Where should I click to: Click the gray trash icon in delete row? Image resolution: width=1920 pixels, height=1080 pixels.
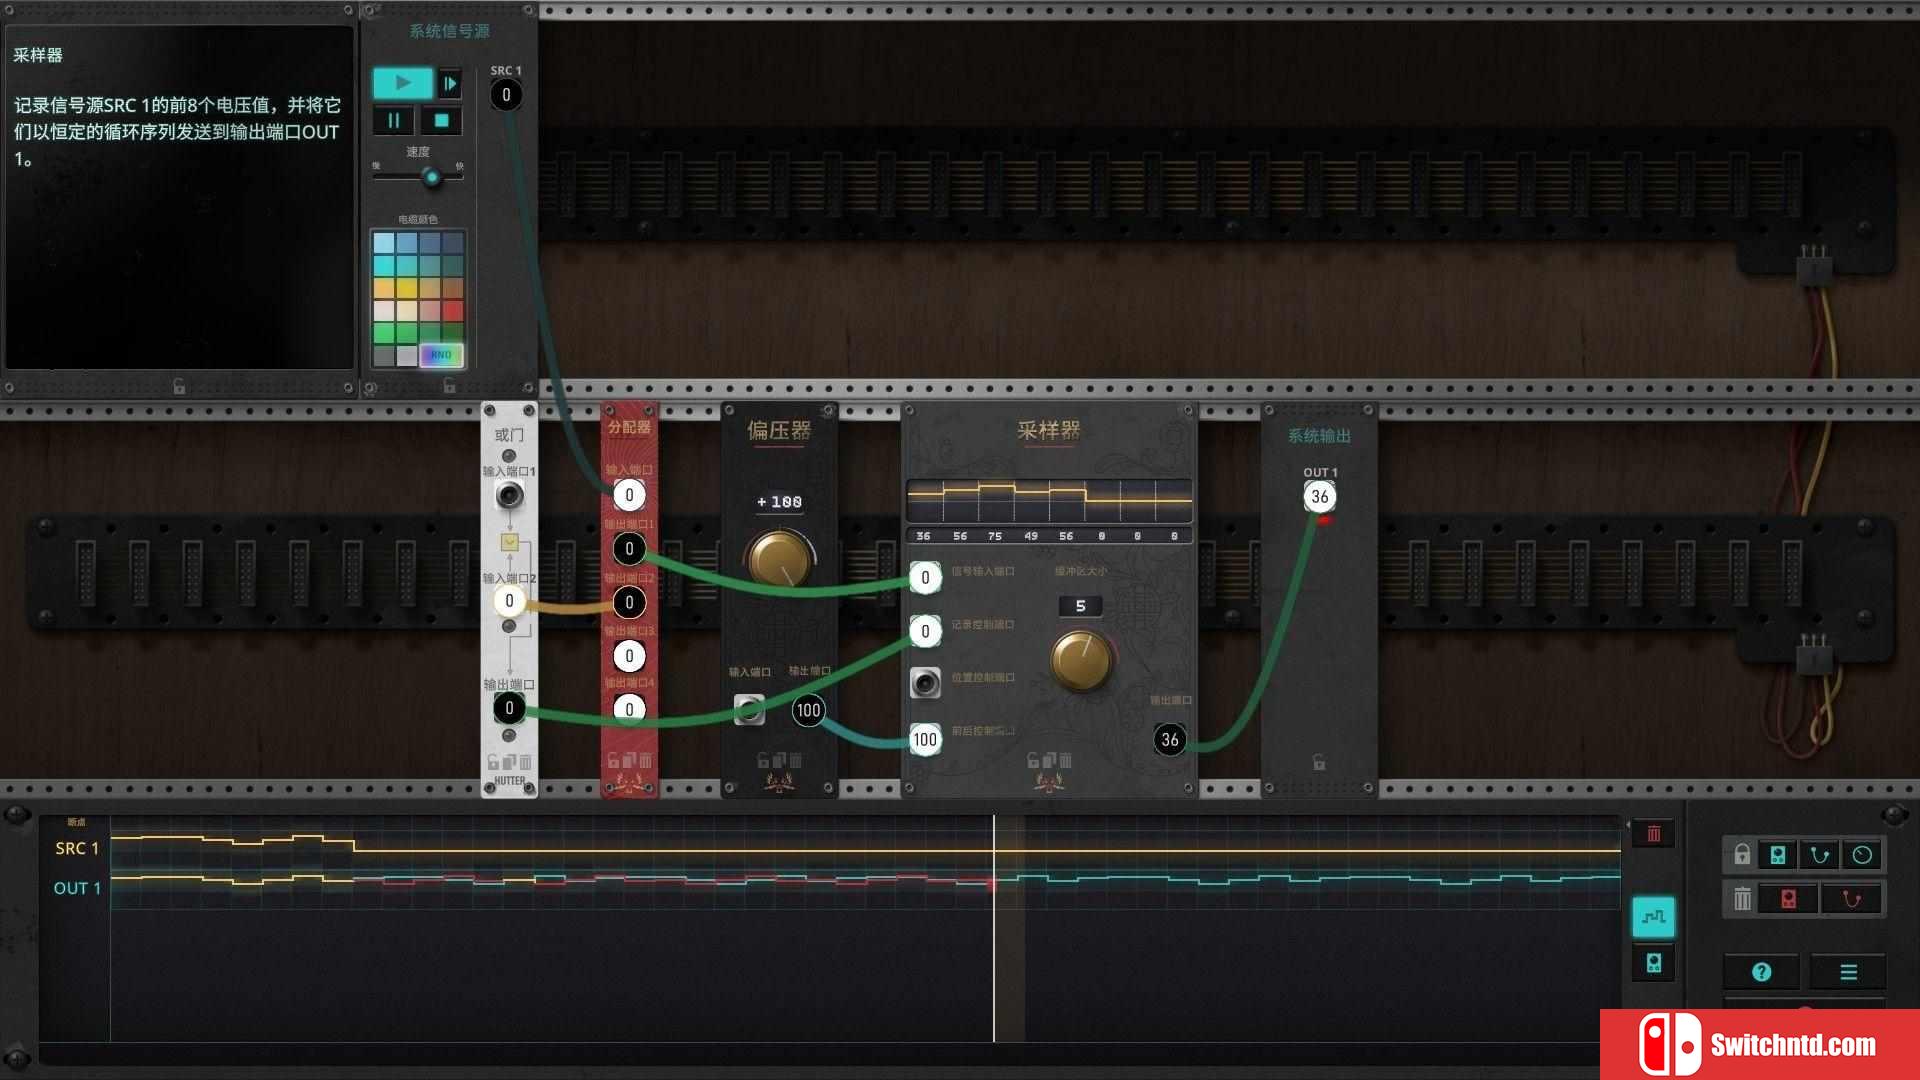(1742, 899)
